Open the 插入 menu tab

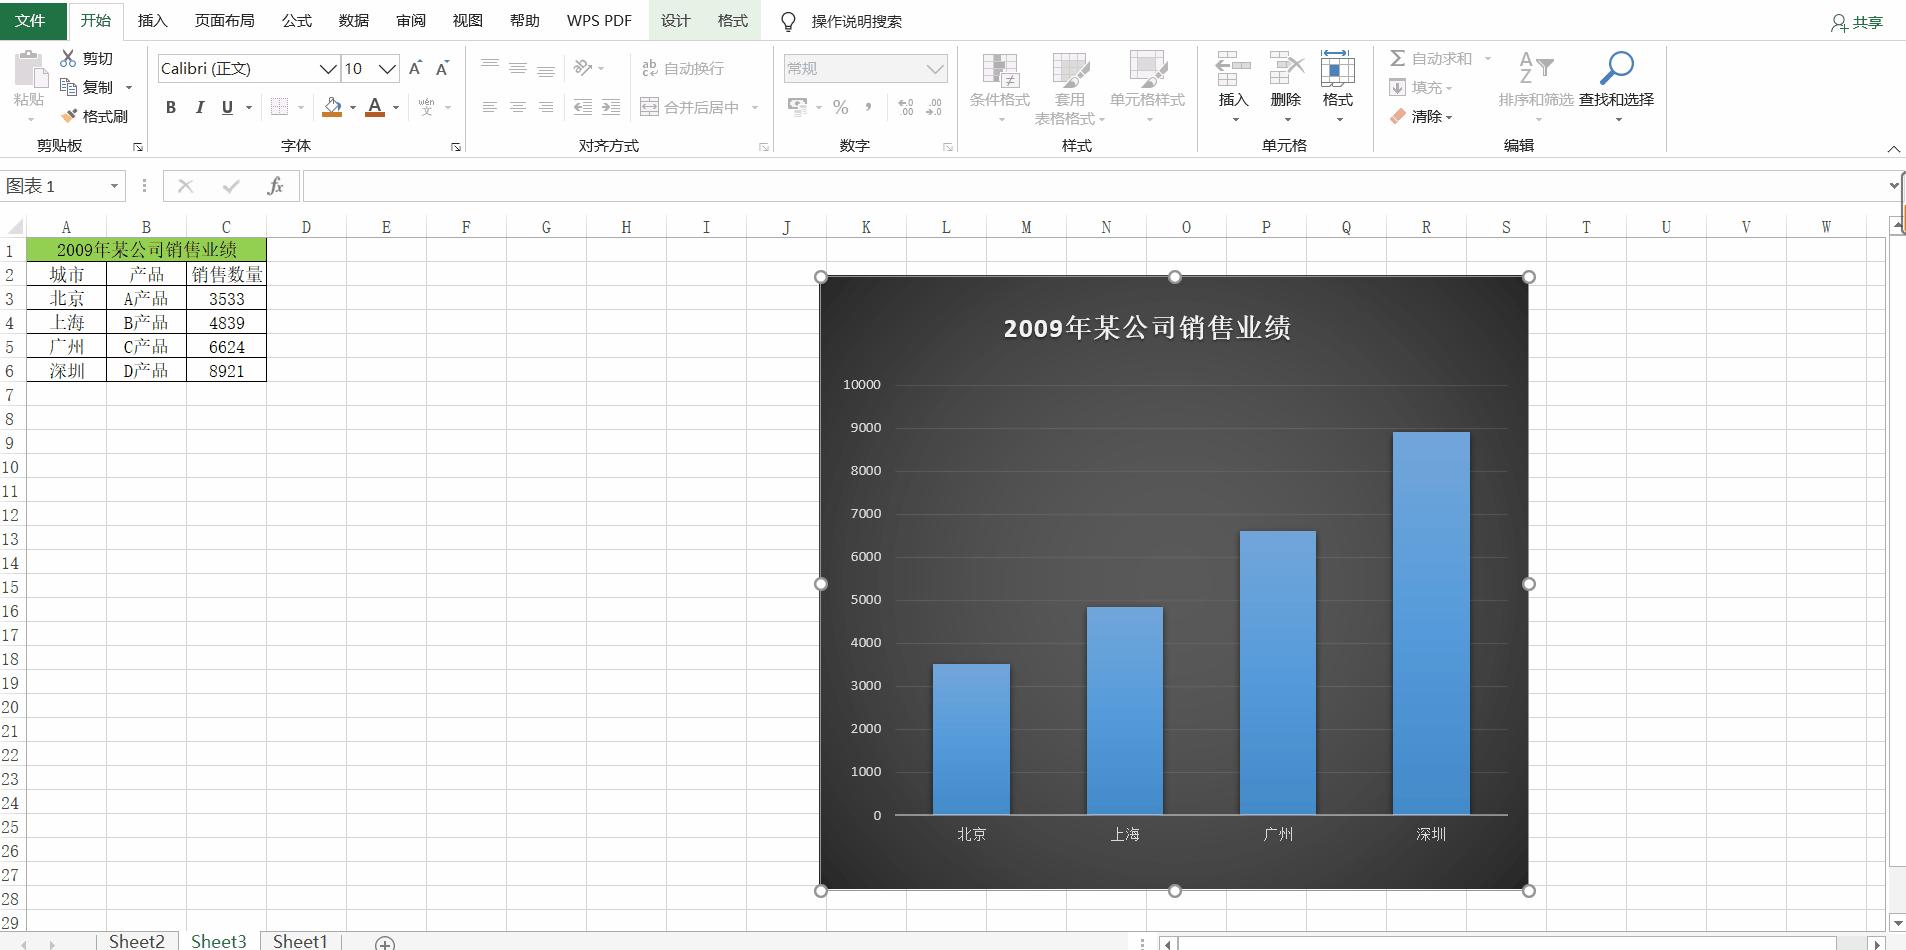tap(152, 20)
